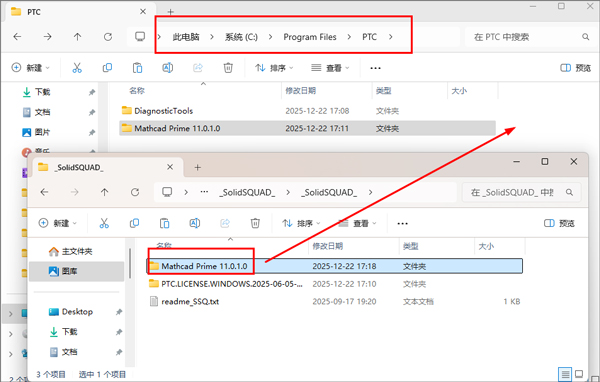Open 查看 view dropdown in PTC window
Screen dimensions: 600x382
coord(330,68)
